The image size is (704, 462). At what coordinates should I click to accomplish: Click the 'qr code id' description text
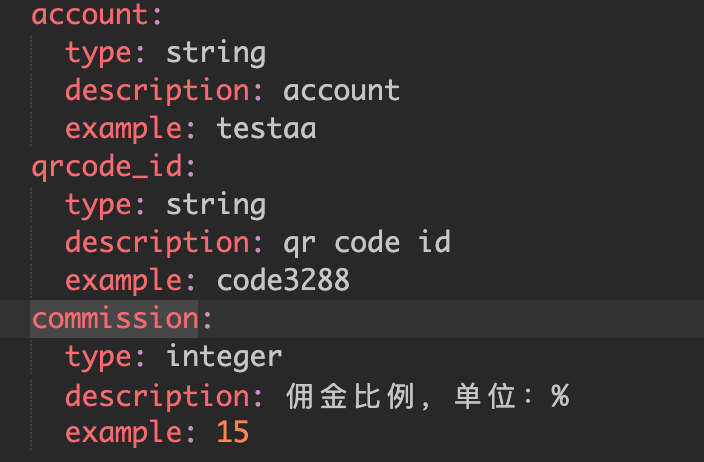(366, 244)
